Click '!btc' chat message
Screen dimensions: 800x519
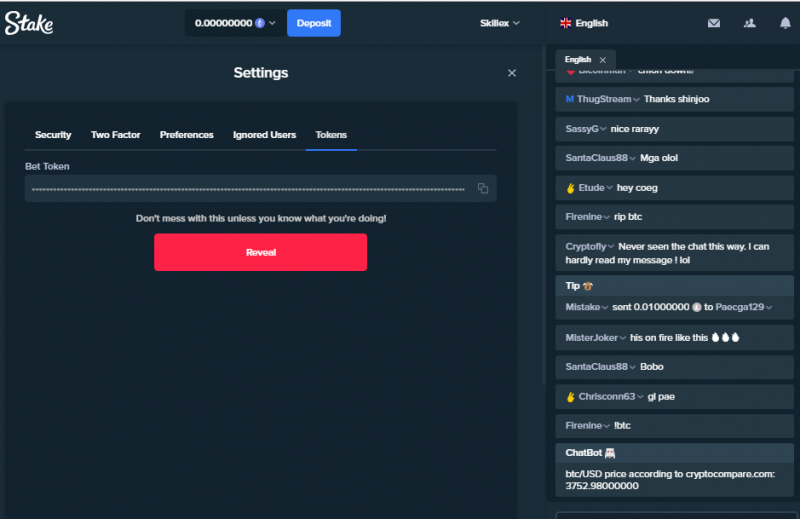click(622, 426)
